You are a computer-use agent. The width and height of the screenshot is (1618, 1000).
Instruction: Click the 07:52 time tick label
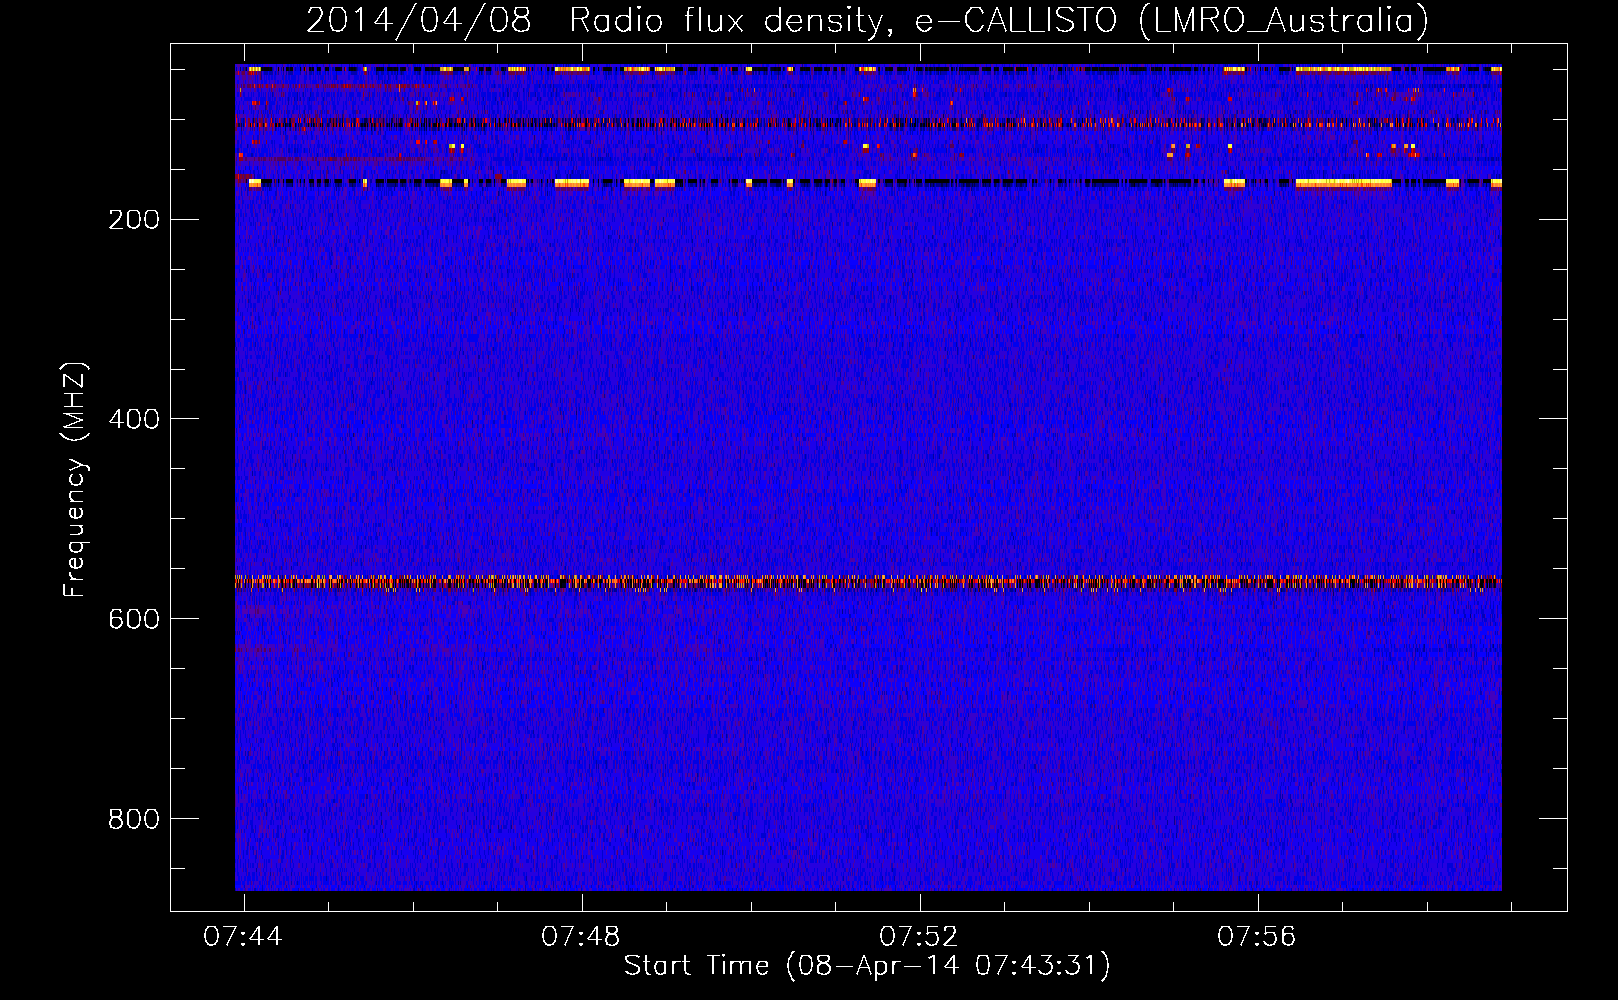(x=919, y=936)
